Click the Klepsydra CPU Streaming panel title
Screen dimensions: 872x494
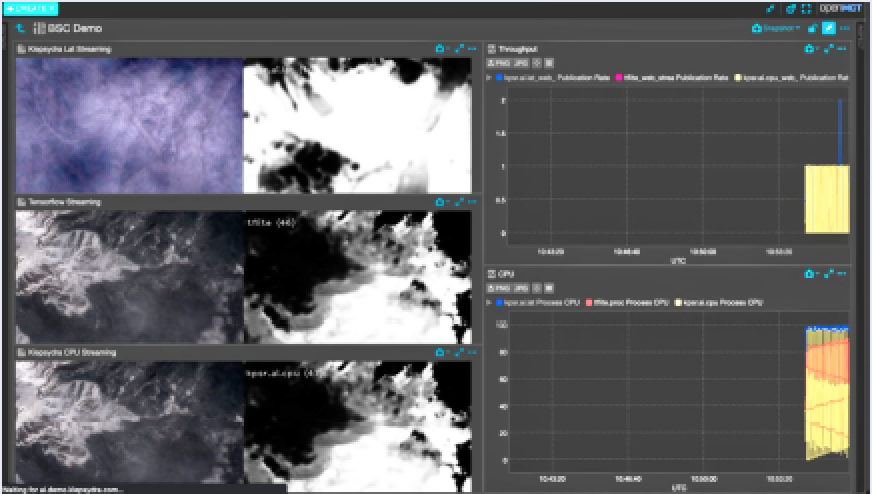coord(72,352)
